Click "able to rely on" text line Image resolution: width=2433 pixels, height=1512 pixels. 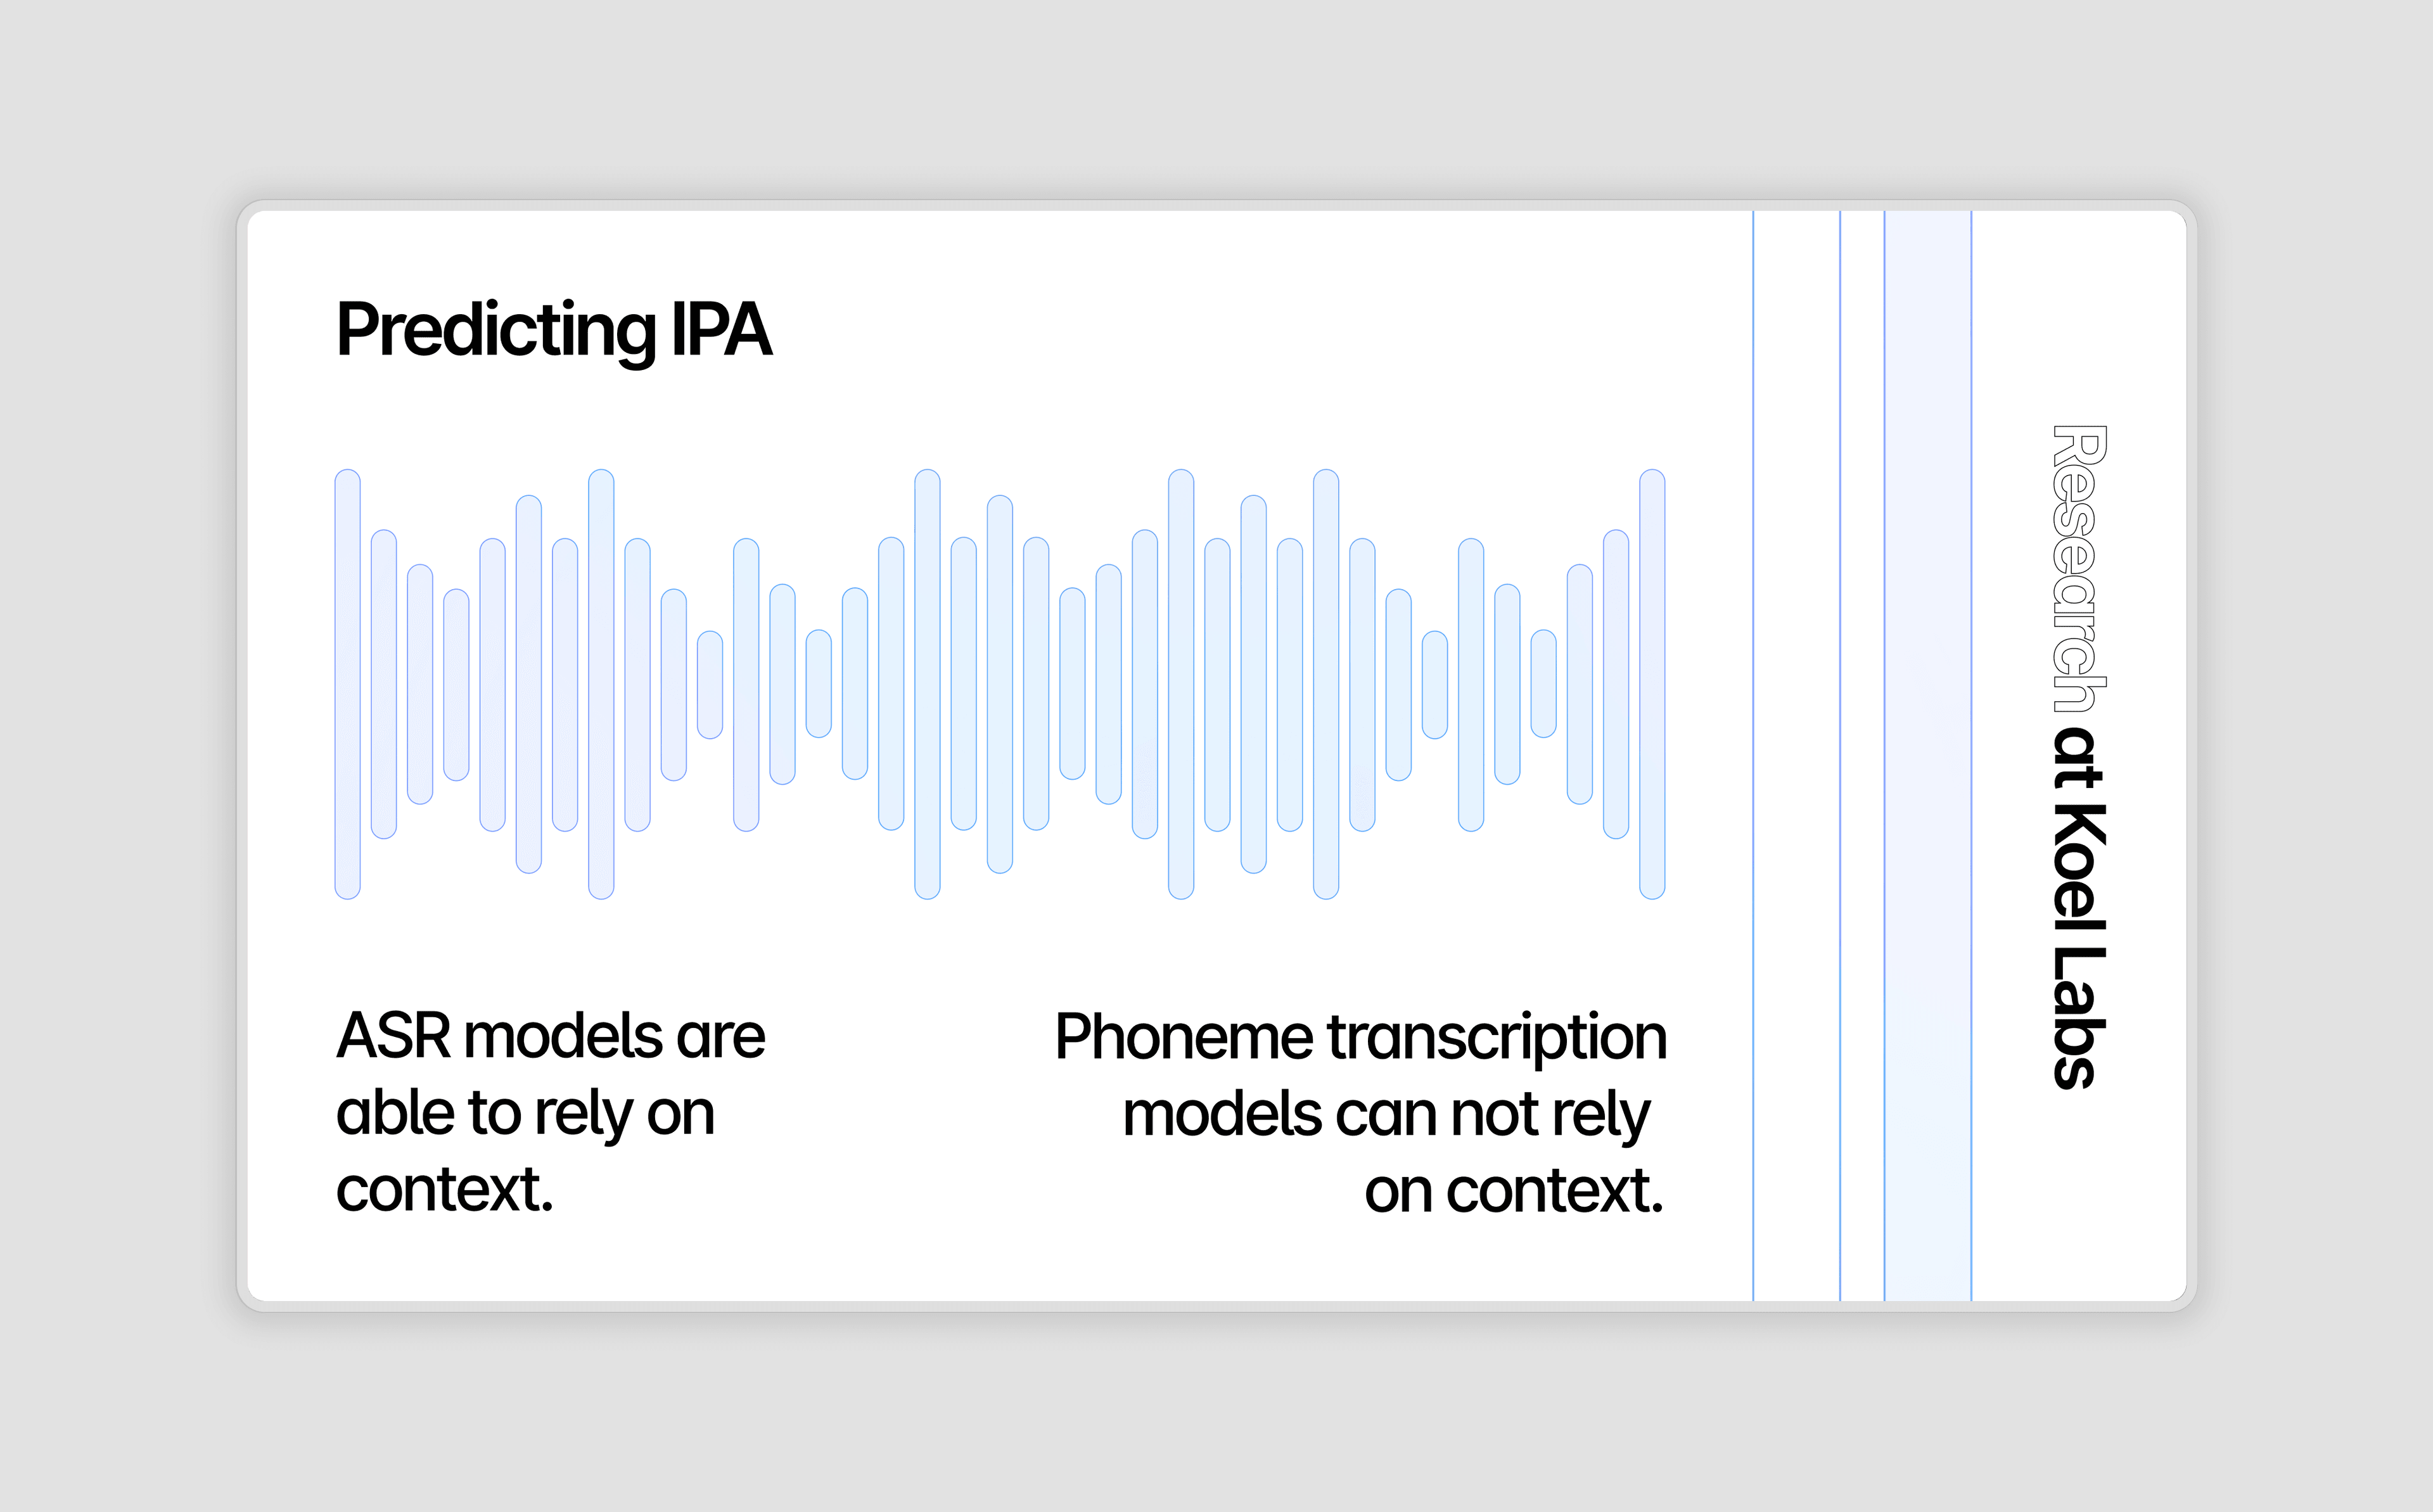tap(526, 1114)
